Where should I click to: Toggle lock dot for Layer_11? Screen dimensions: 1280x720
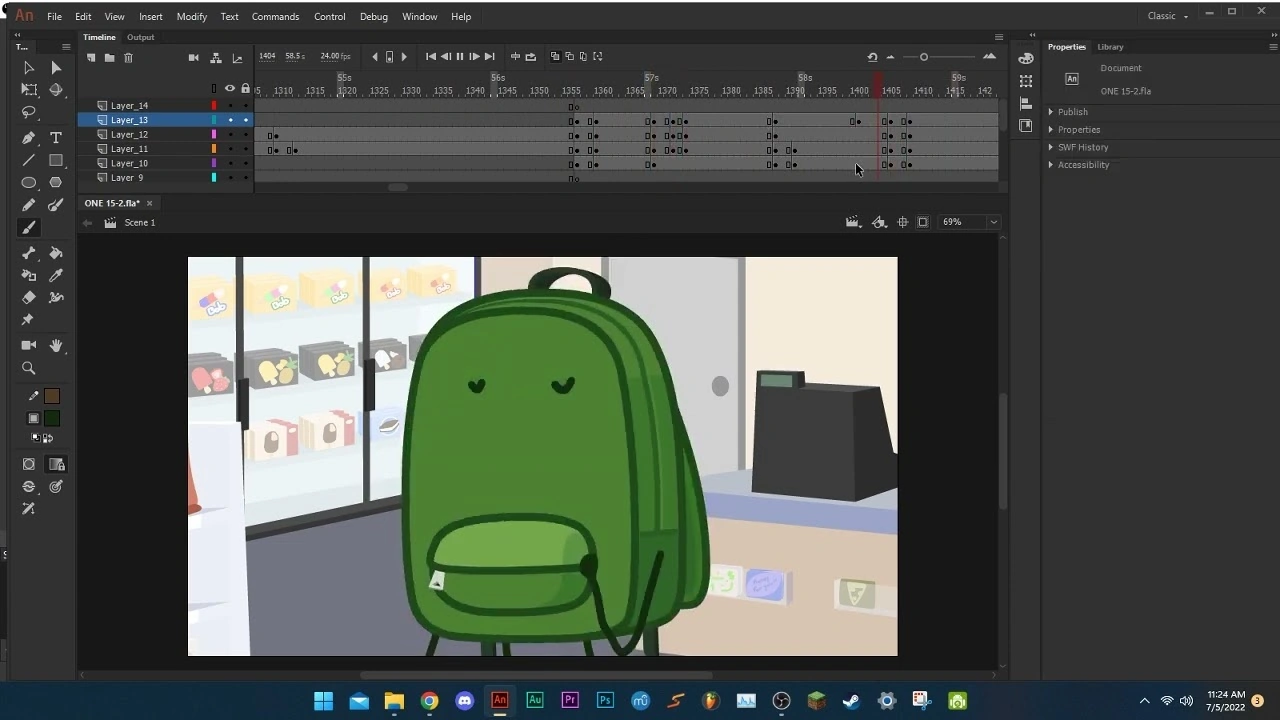245,149
